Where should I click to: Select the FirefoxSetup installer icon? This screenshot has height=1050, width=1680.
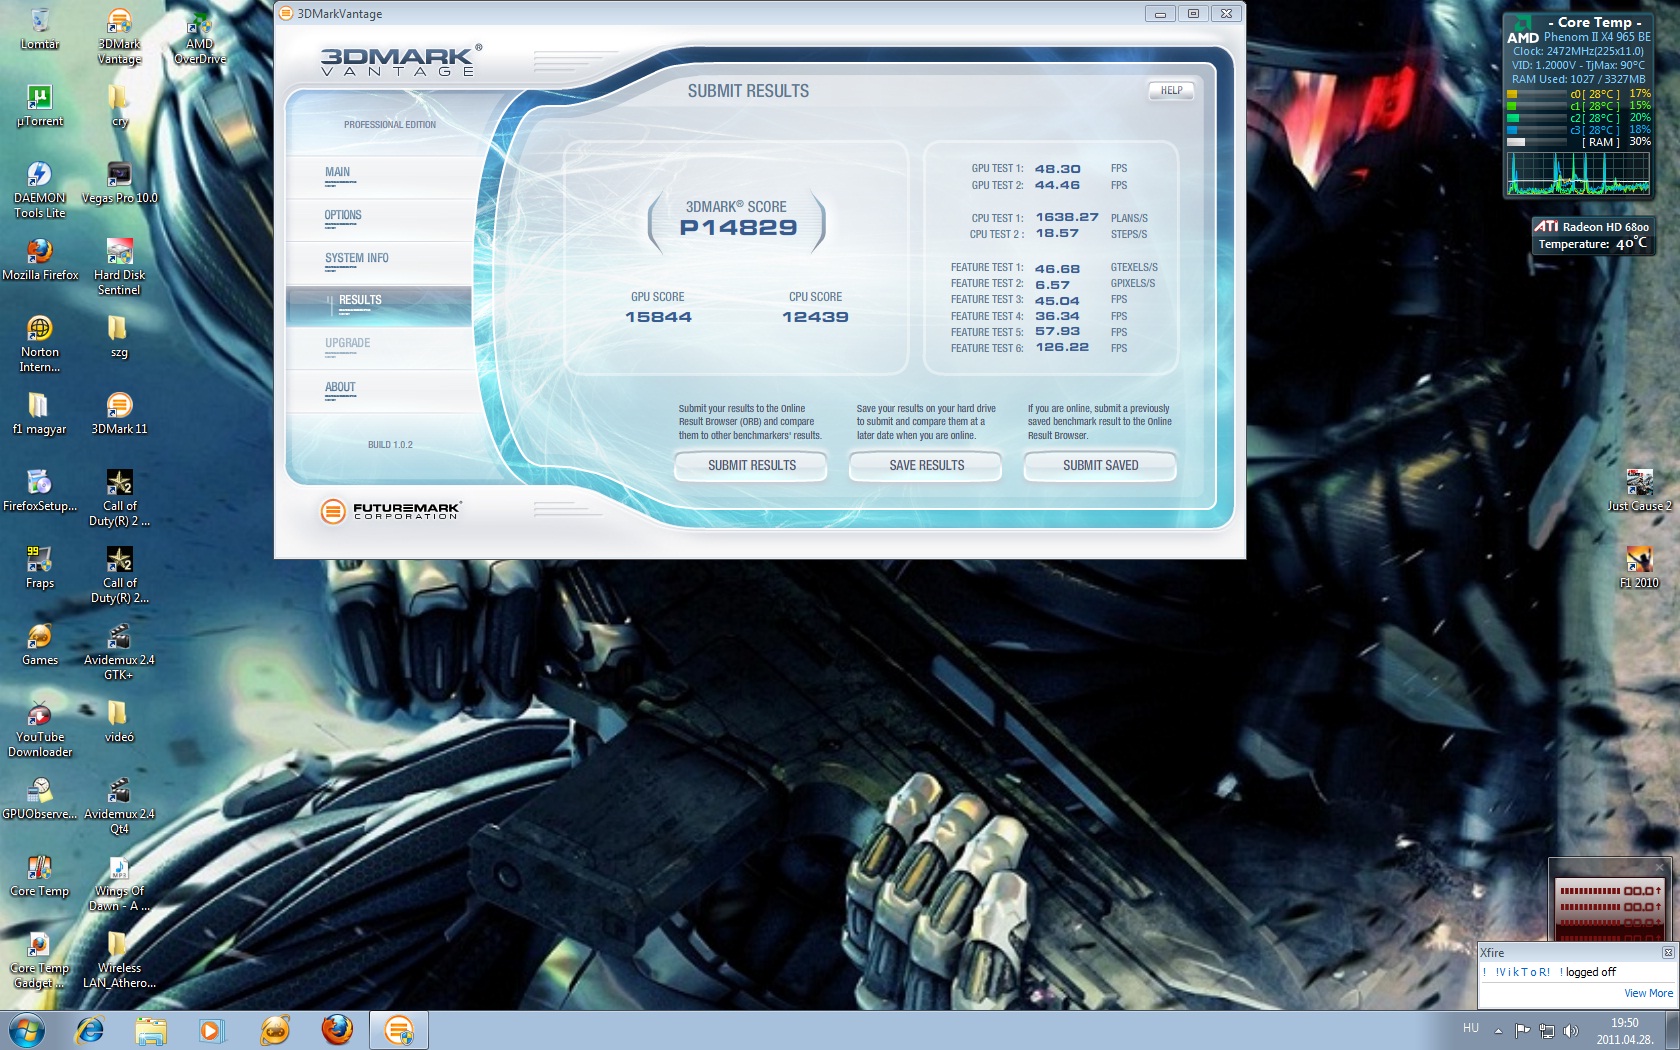coord(40,491)
